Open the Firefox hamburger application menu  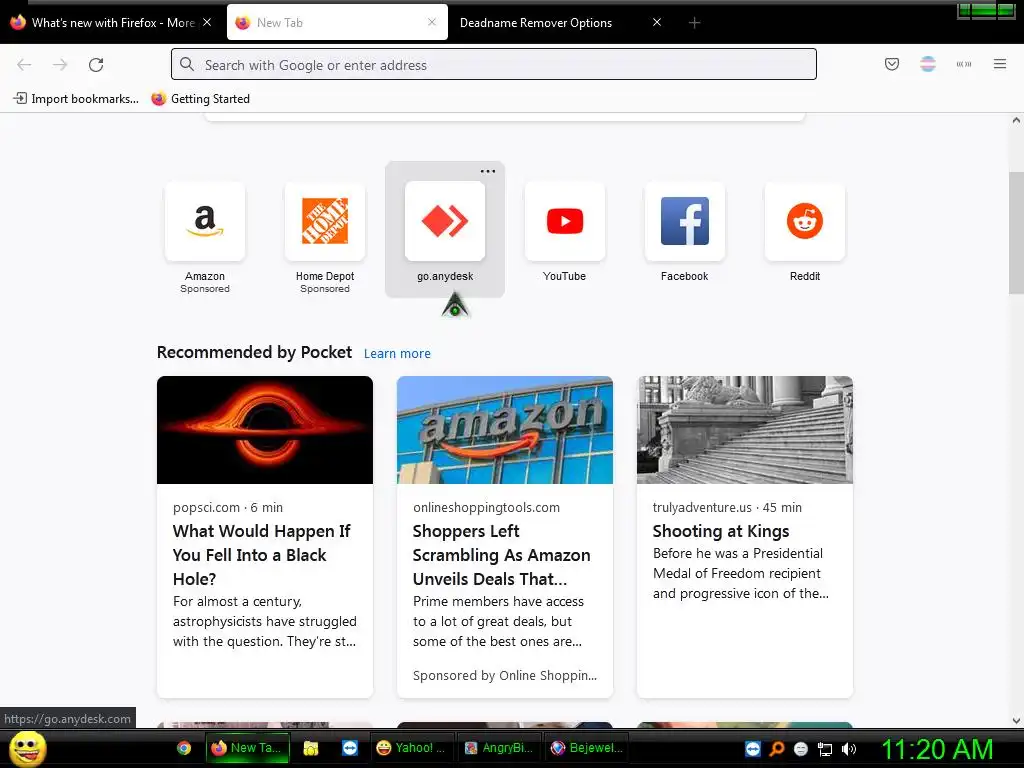click(1000, 64)
